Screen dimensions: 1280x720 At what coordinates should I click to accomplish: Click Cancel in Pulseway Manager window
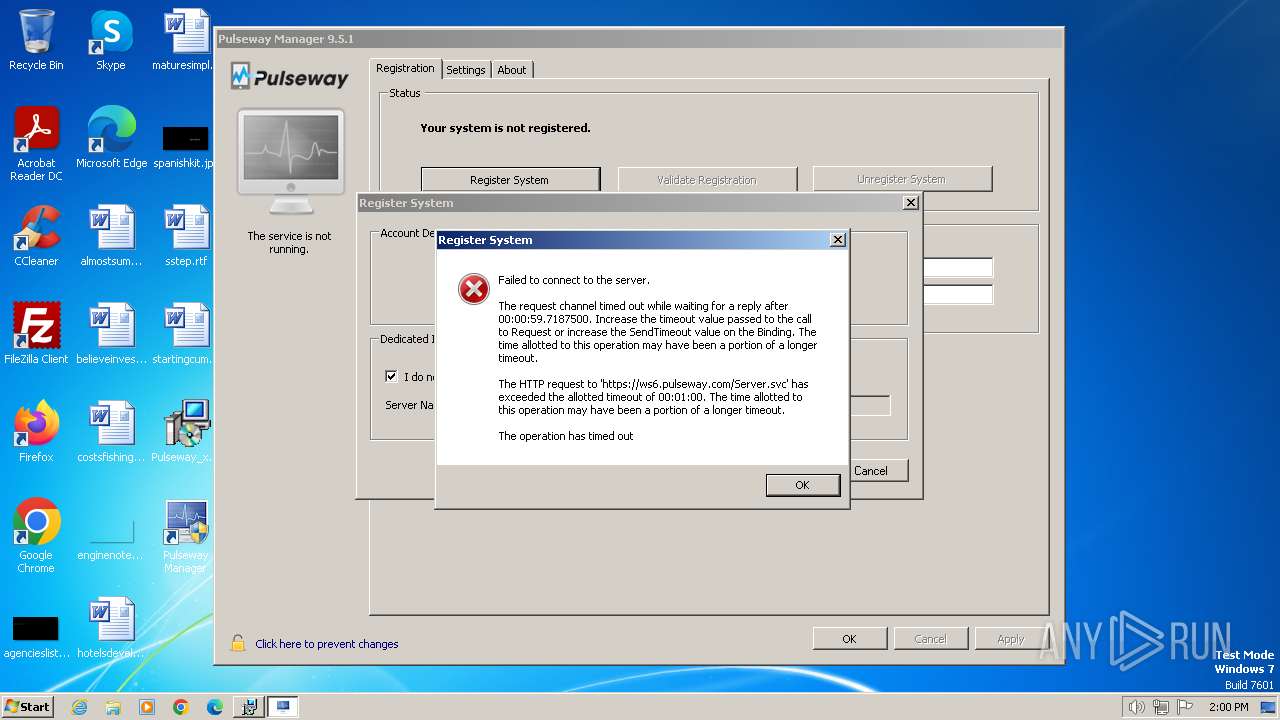point(930,639)
